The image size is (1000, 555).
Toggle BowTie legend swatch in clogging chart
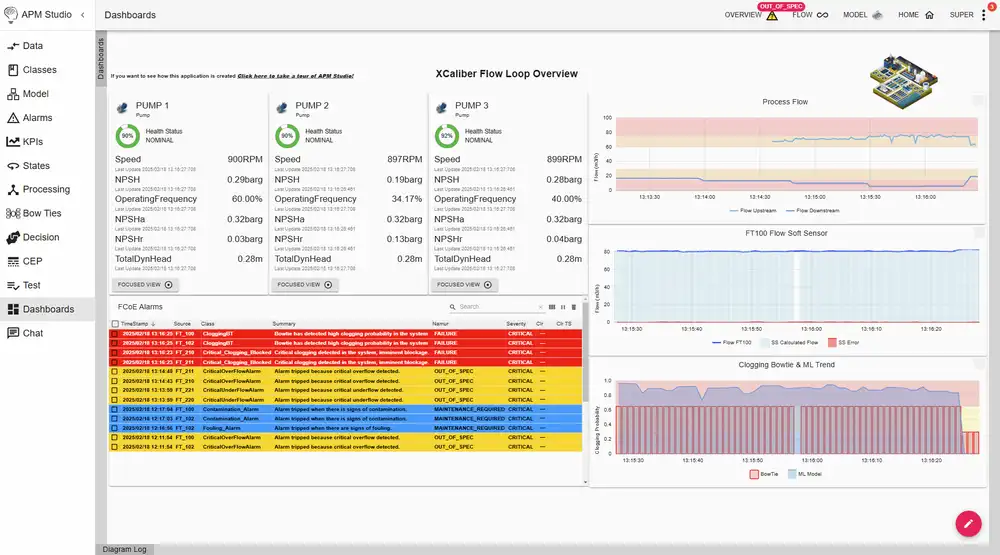tap(754, 474)
